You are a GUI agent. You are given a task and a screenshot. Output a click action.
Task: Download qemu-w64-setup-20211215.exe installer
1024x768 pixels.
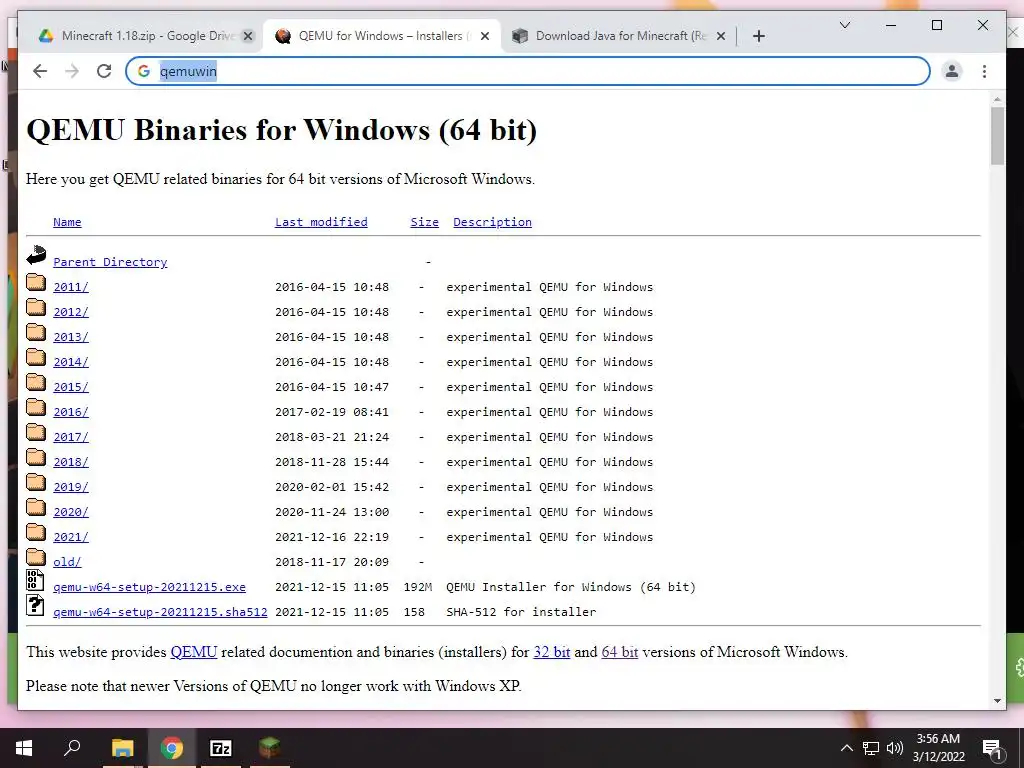(150, 587)
